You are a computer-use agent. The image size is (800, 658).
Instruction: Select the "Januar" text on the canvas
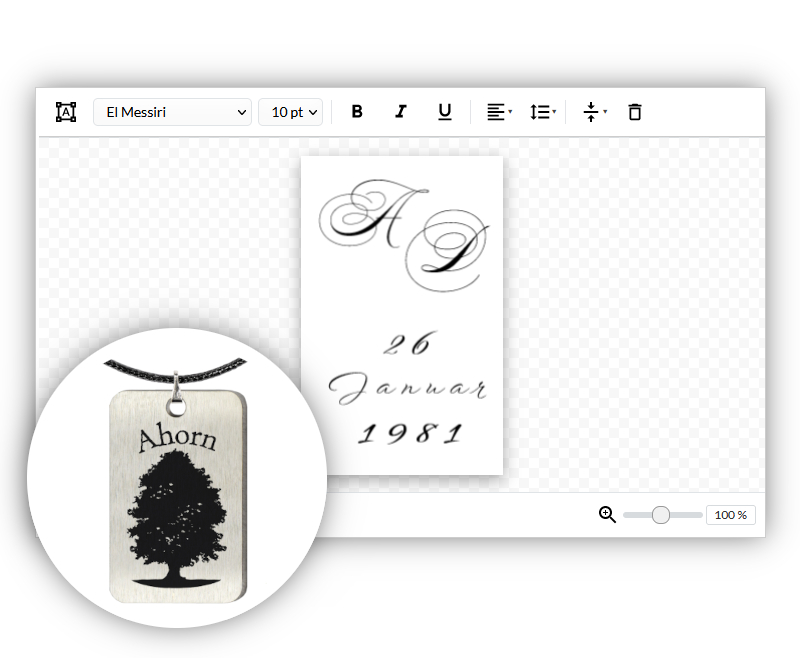407,389
